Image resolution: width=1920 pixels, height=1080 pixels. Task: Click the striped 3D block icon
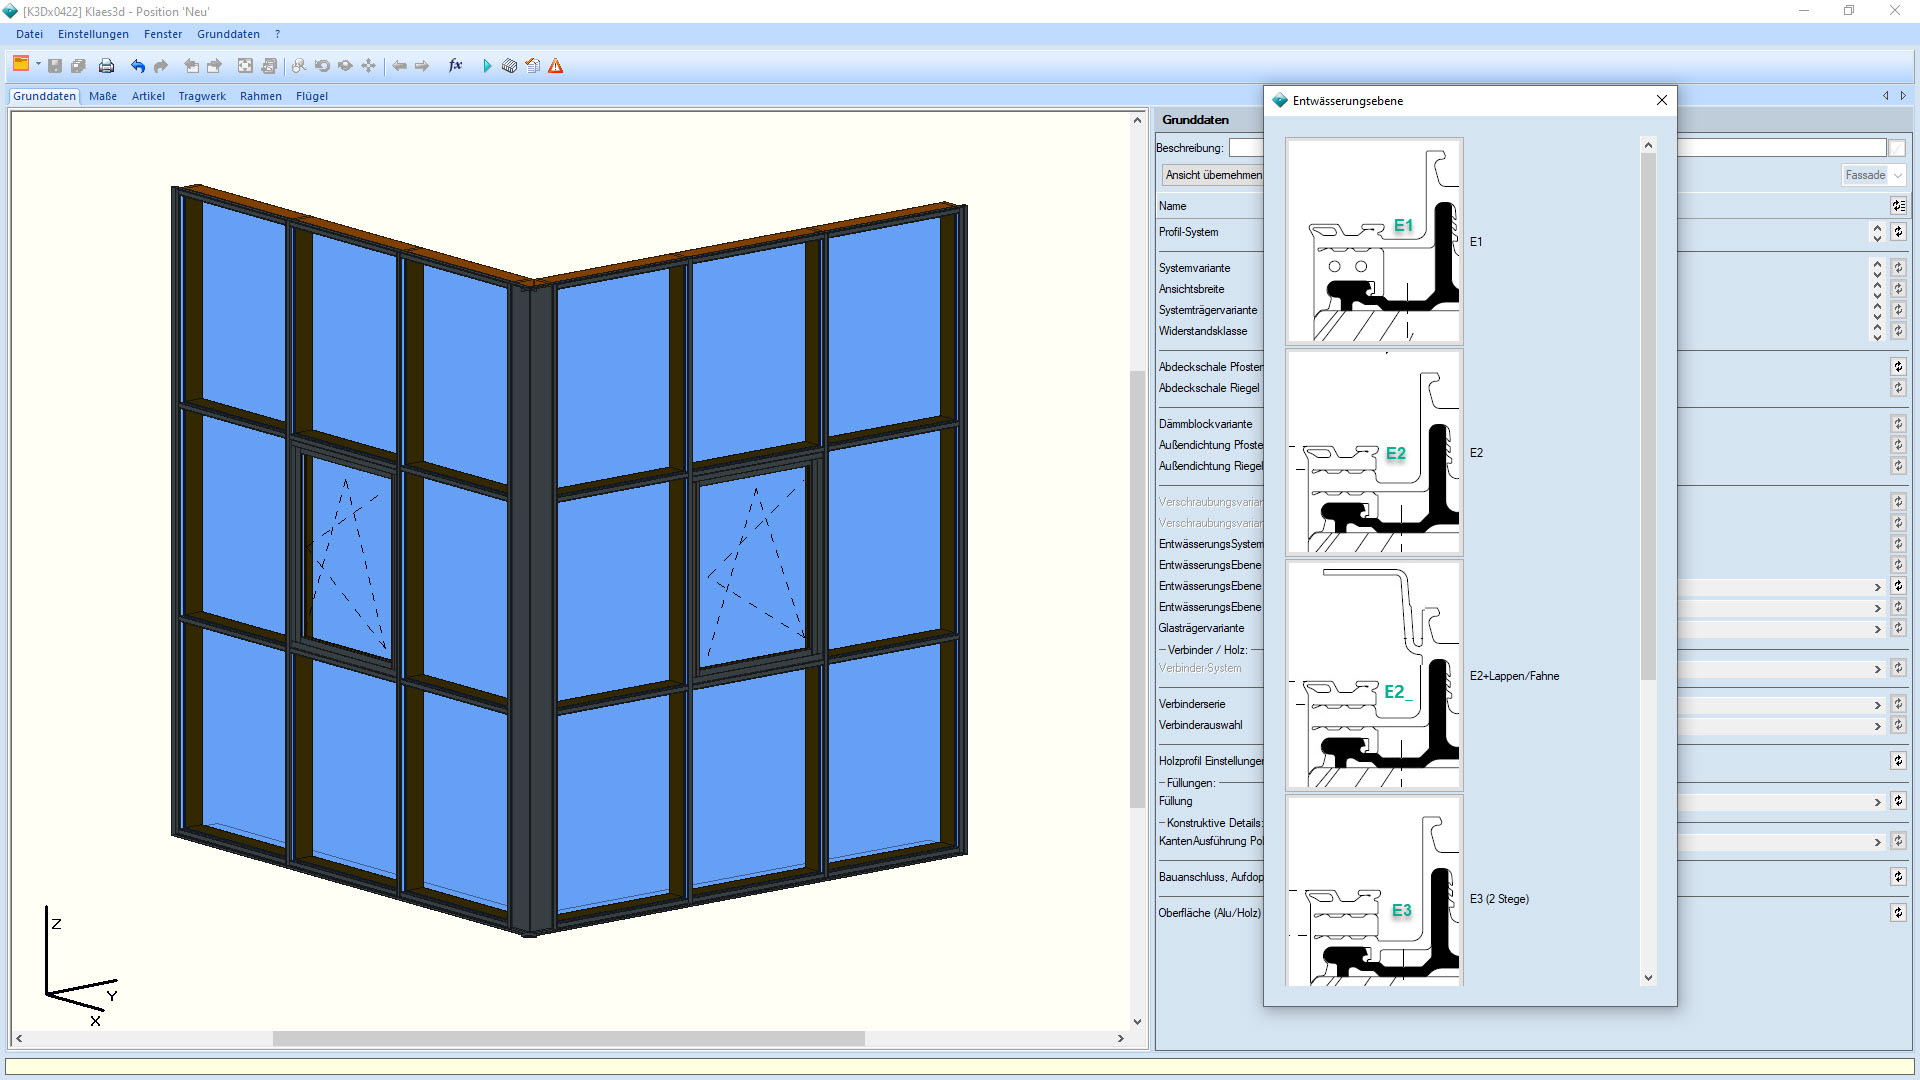click(509, 66)
